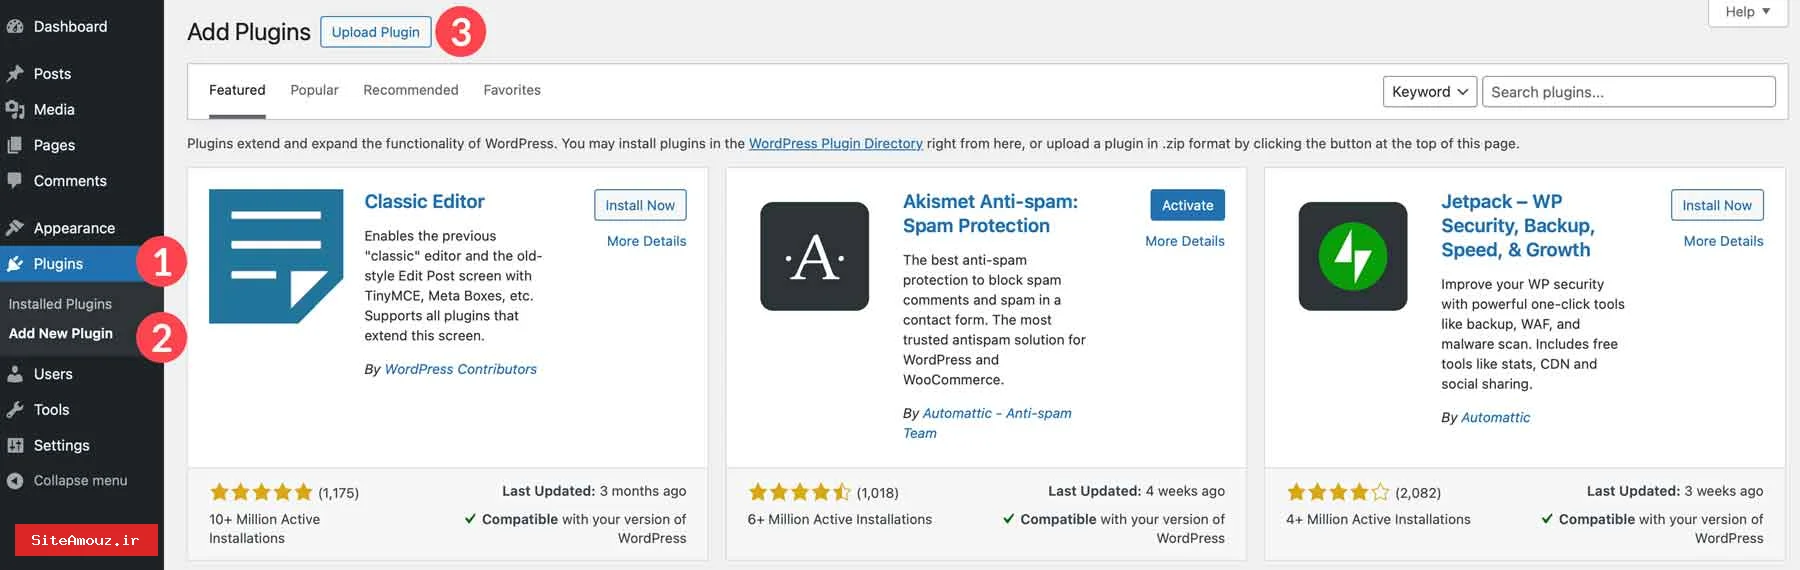Click the Dashboard gauge icon in sidebar
1800x570 pixels.
[14, 27]
